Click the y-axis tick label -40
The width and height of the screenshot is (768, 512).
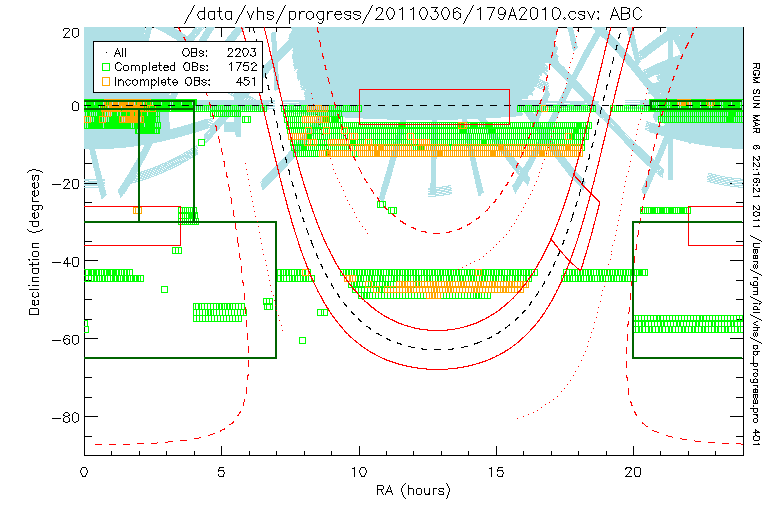[66, 261]
